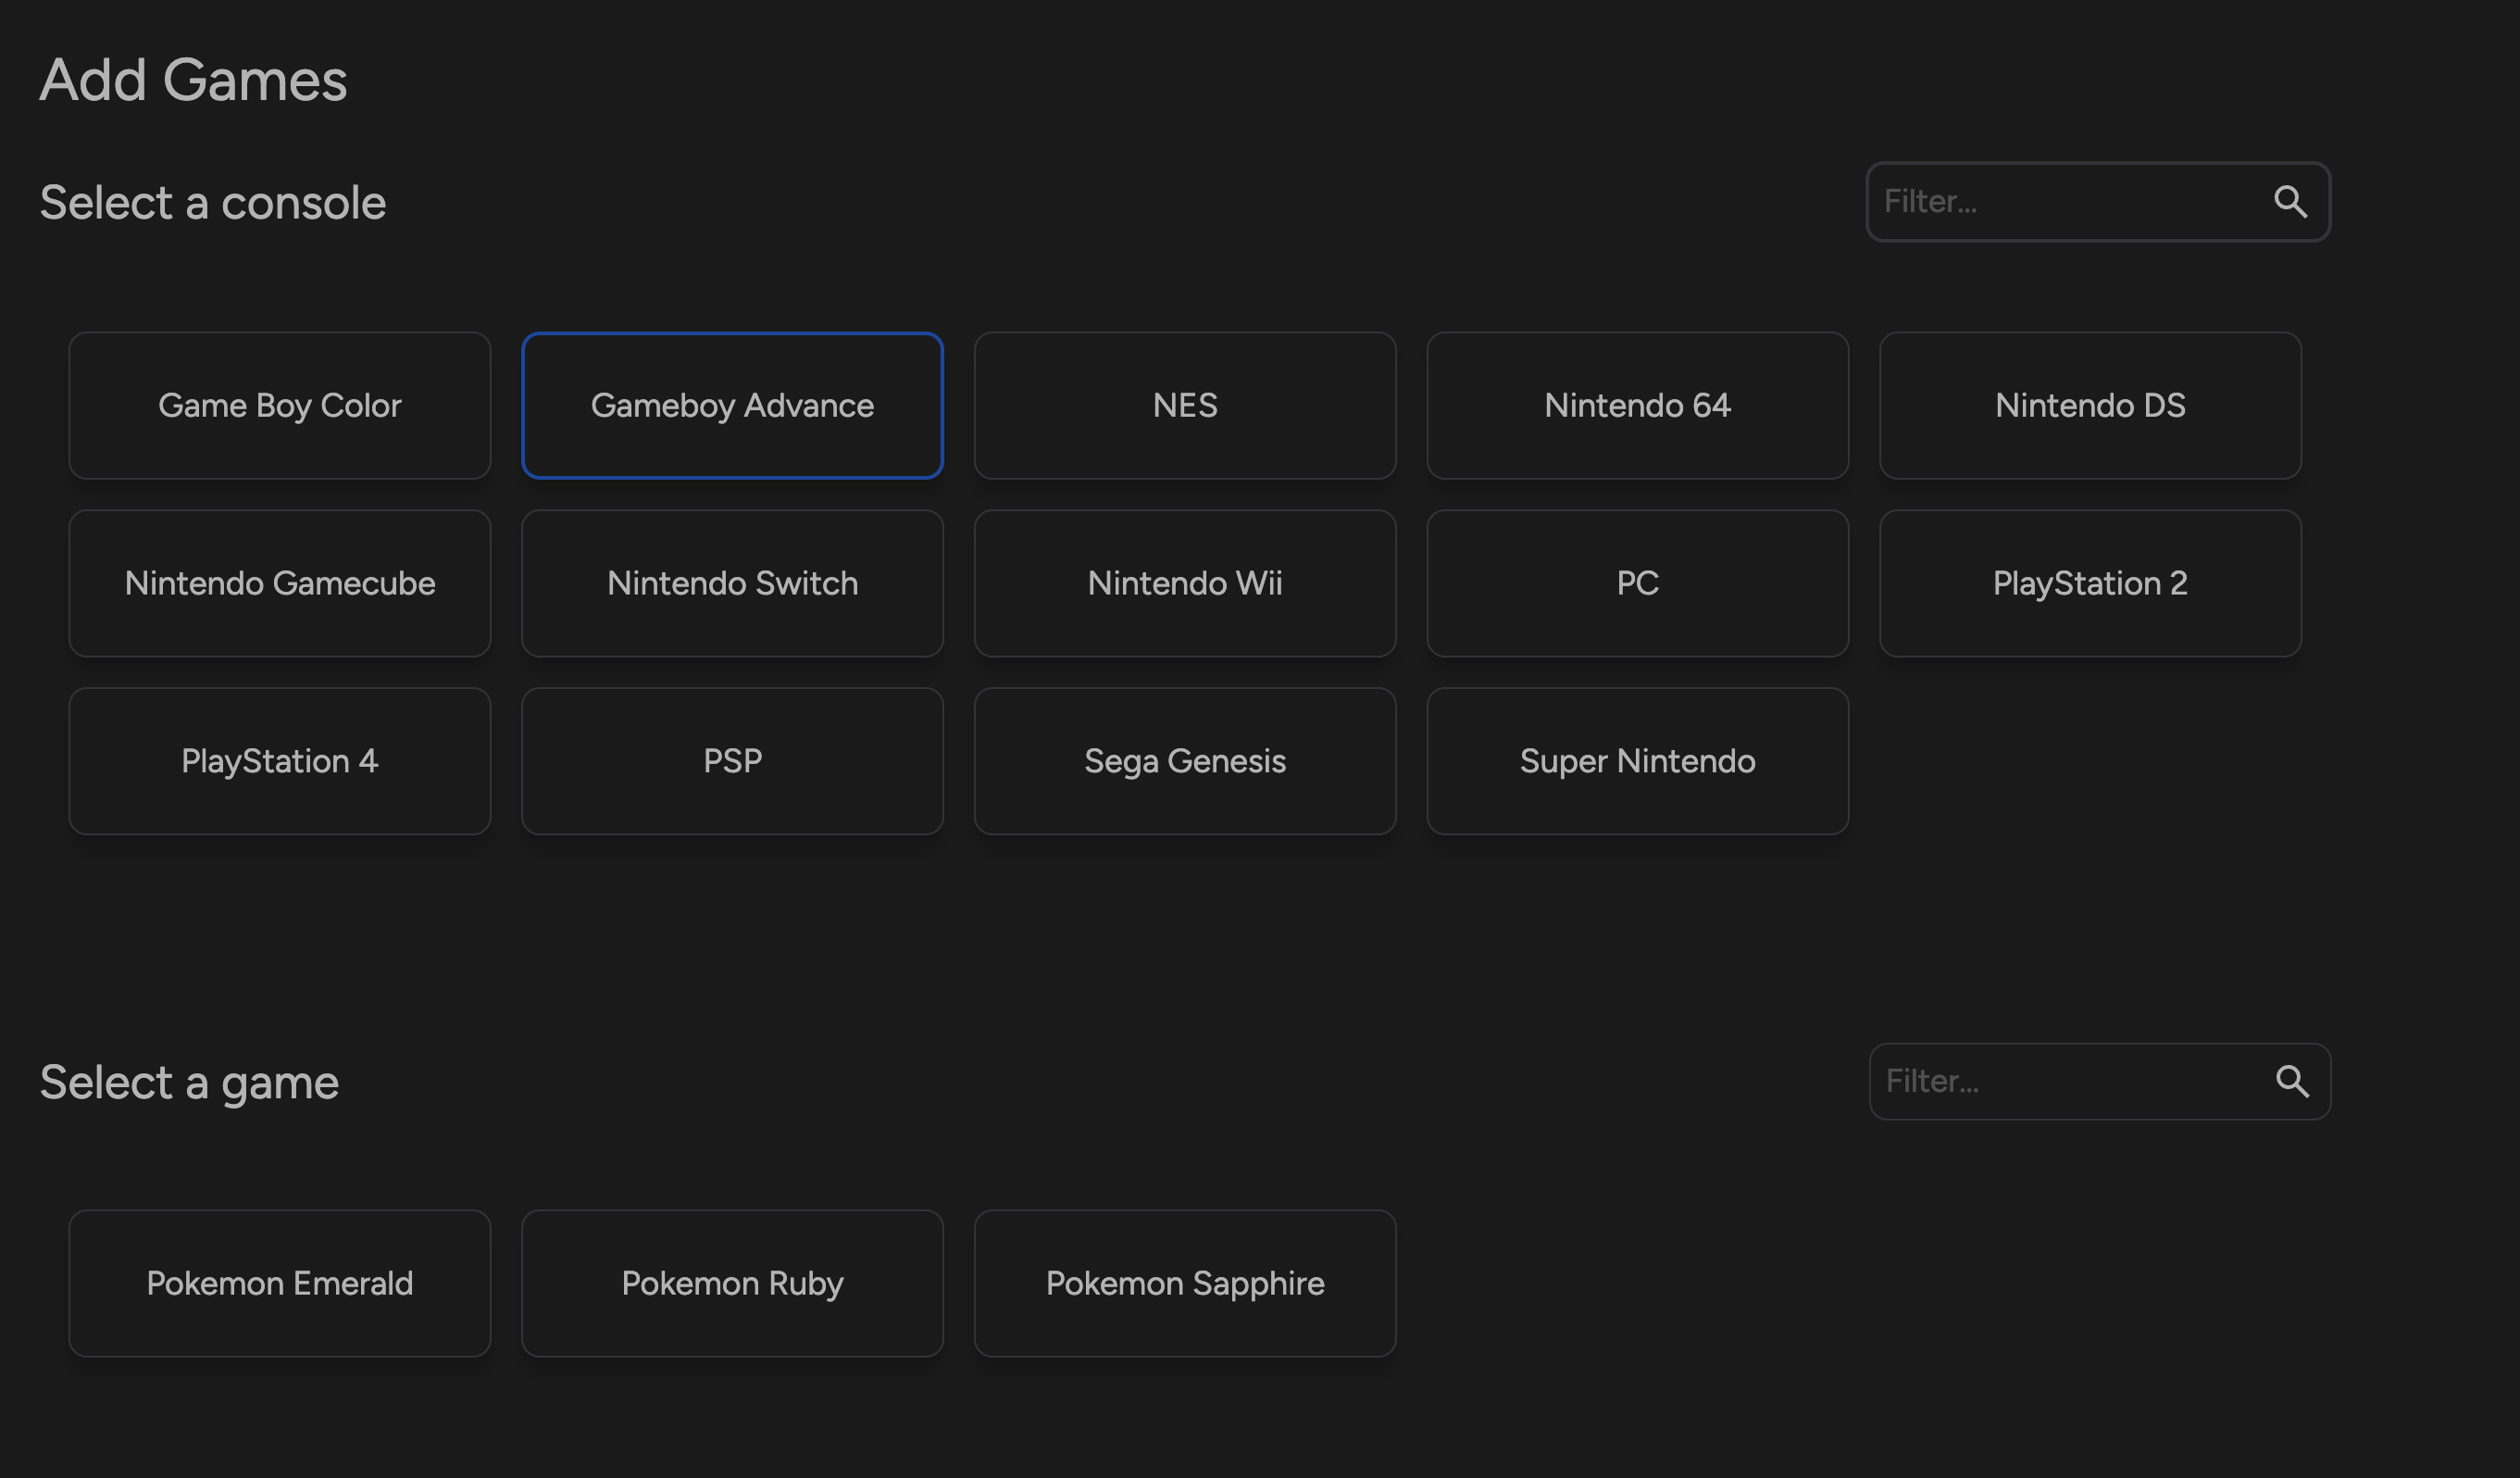This screenshot has height=1478, width=2520.
Task: Choose the Pokemon Ruby game
Action: coord(732,1283)
